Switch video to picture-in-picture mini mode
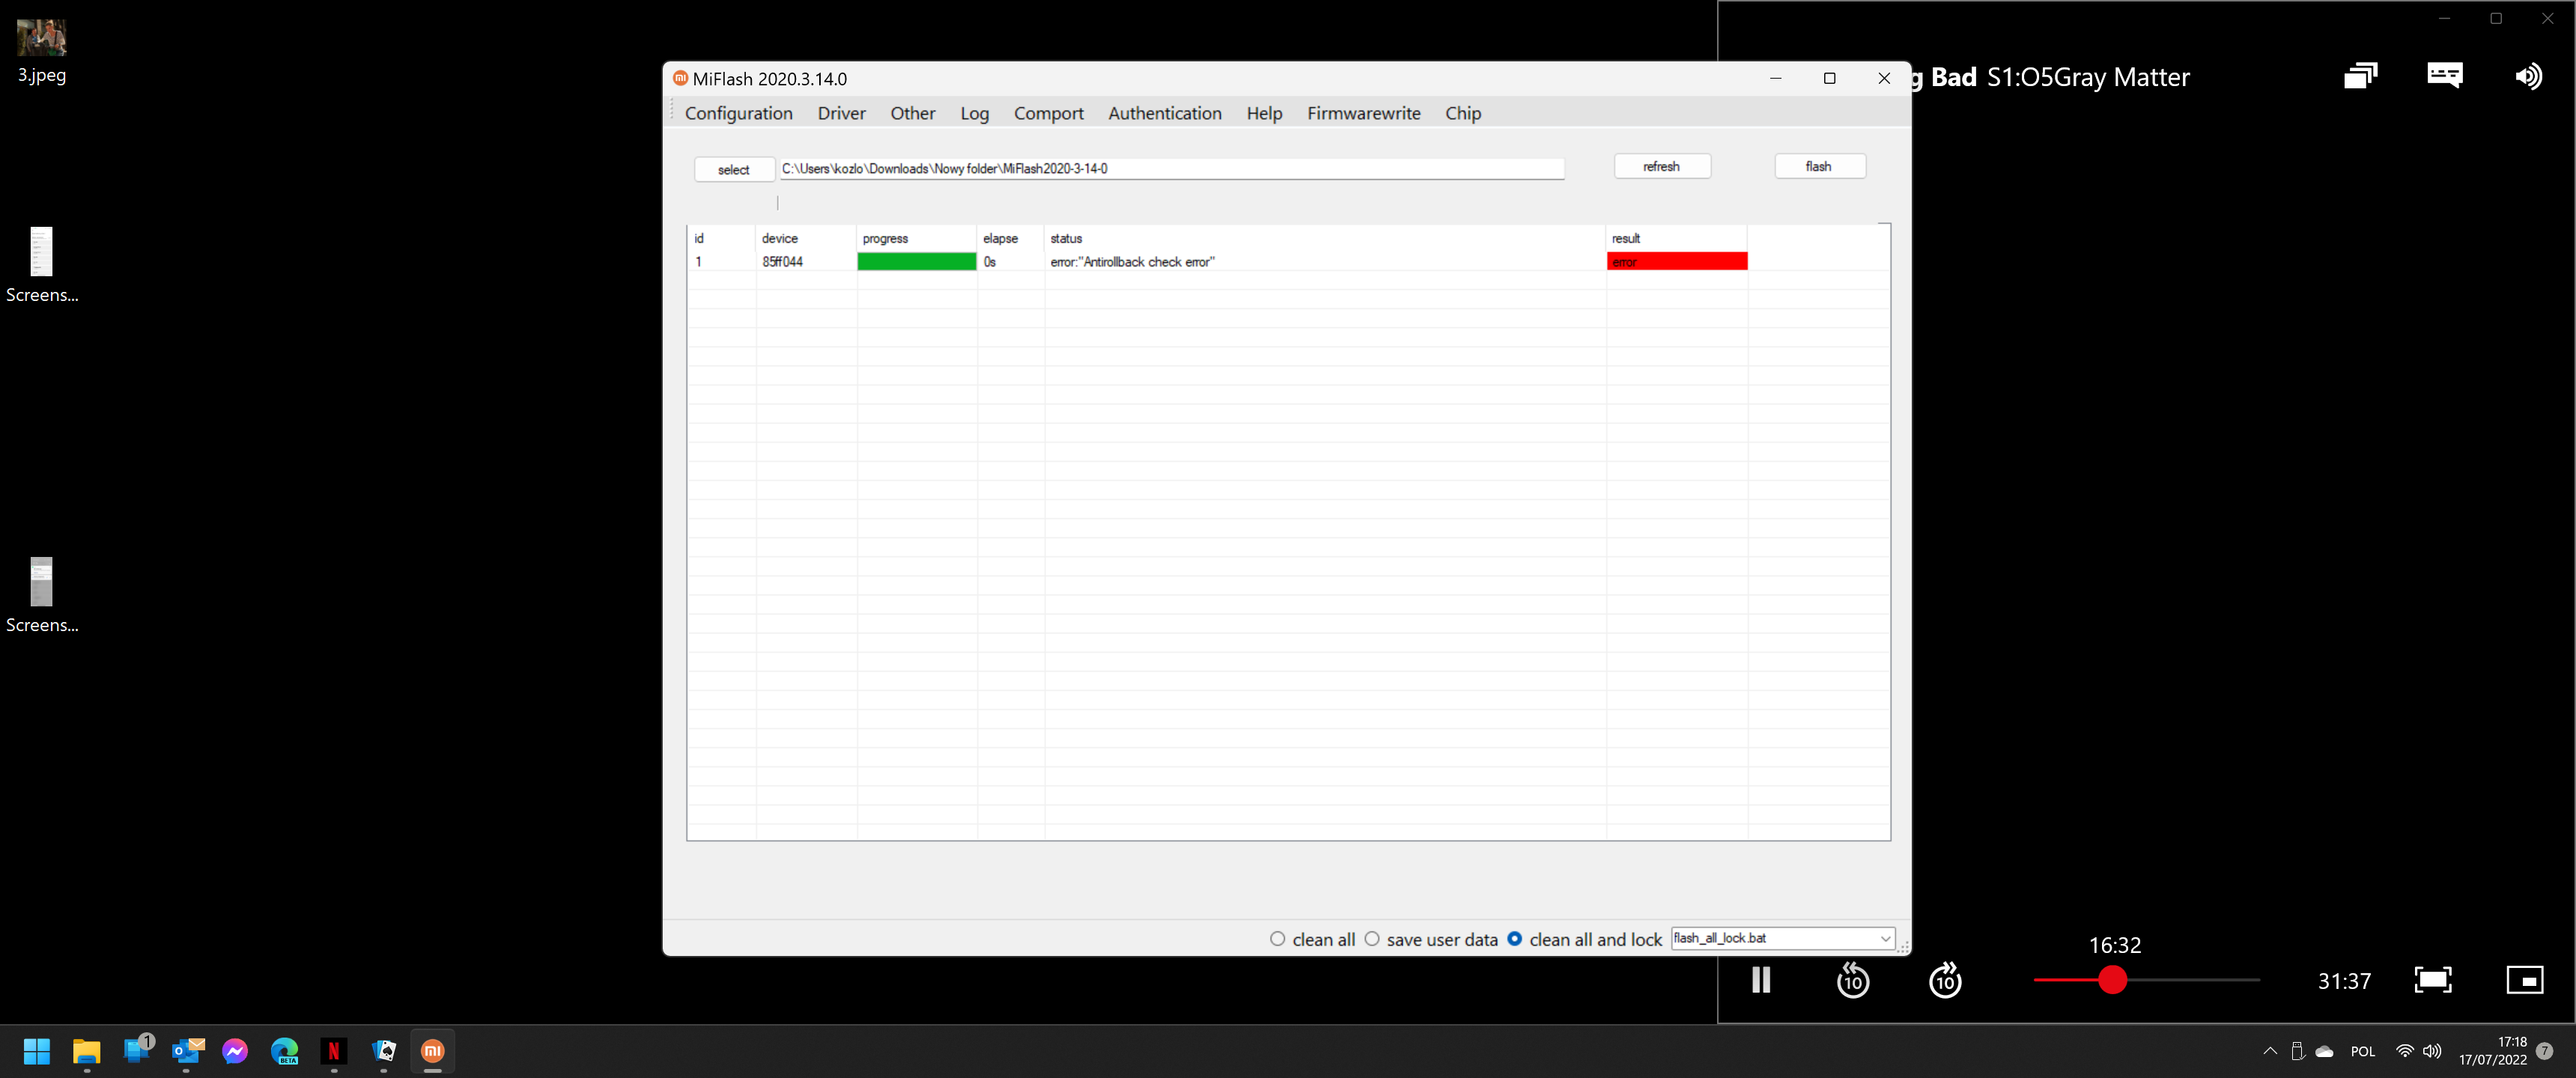 point(2524,980)
